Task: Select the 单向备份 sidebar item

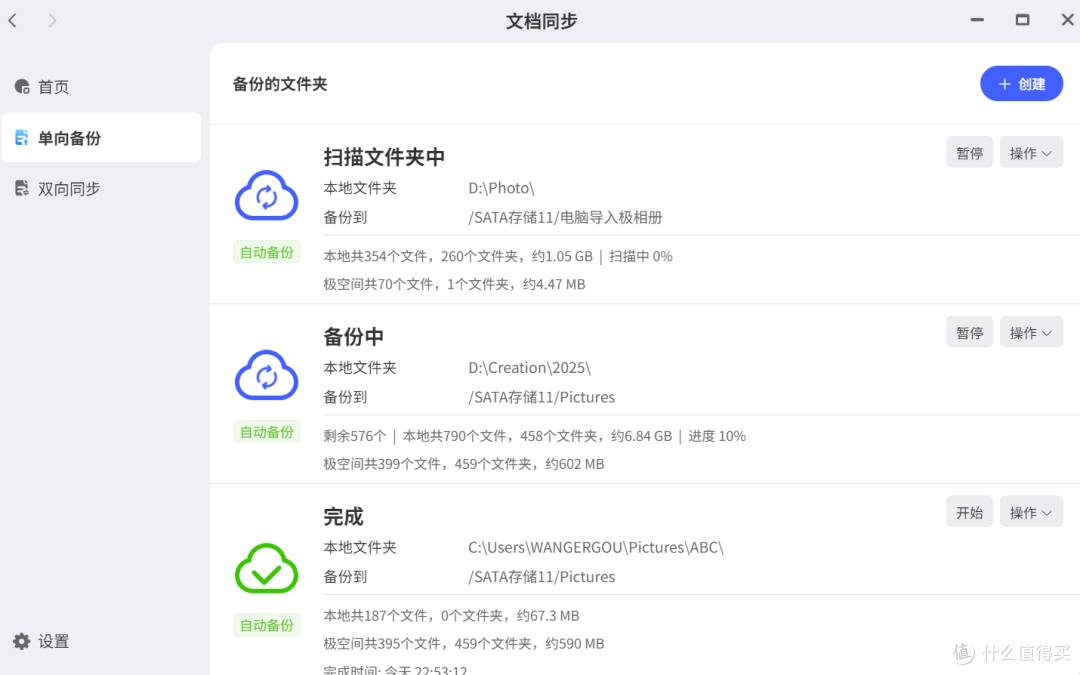Action: pos(101,138)
